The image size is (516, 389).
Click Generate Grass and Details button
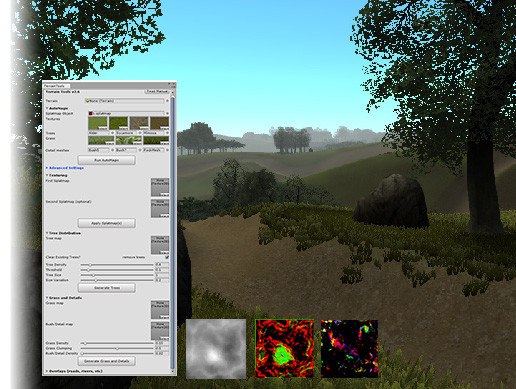point(107,361)
